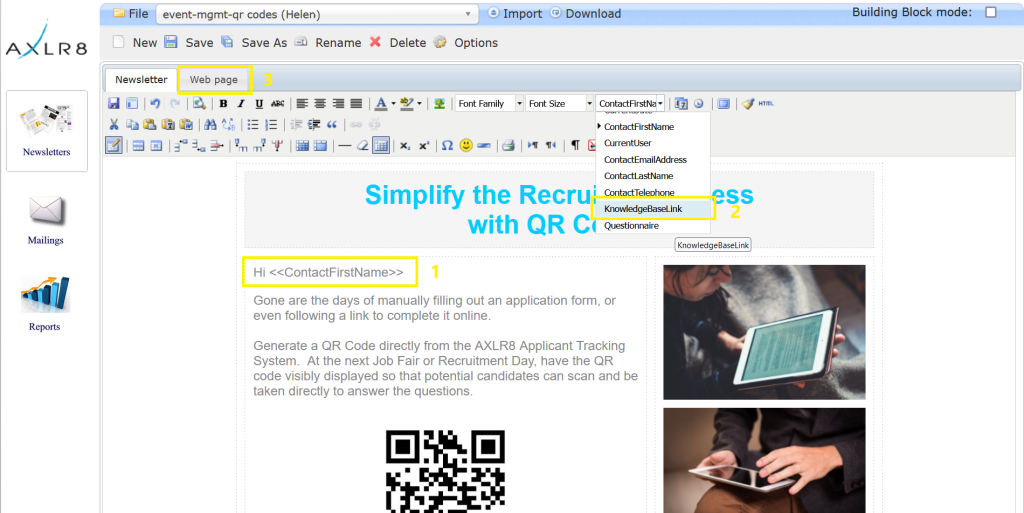The image size is (1024, 513).
Task: Open the file selector combo box
Action: click(317, 14)
